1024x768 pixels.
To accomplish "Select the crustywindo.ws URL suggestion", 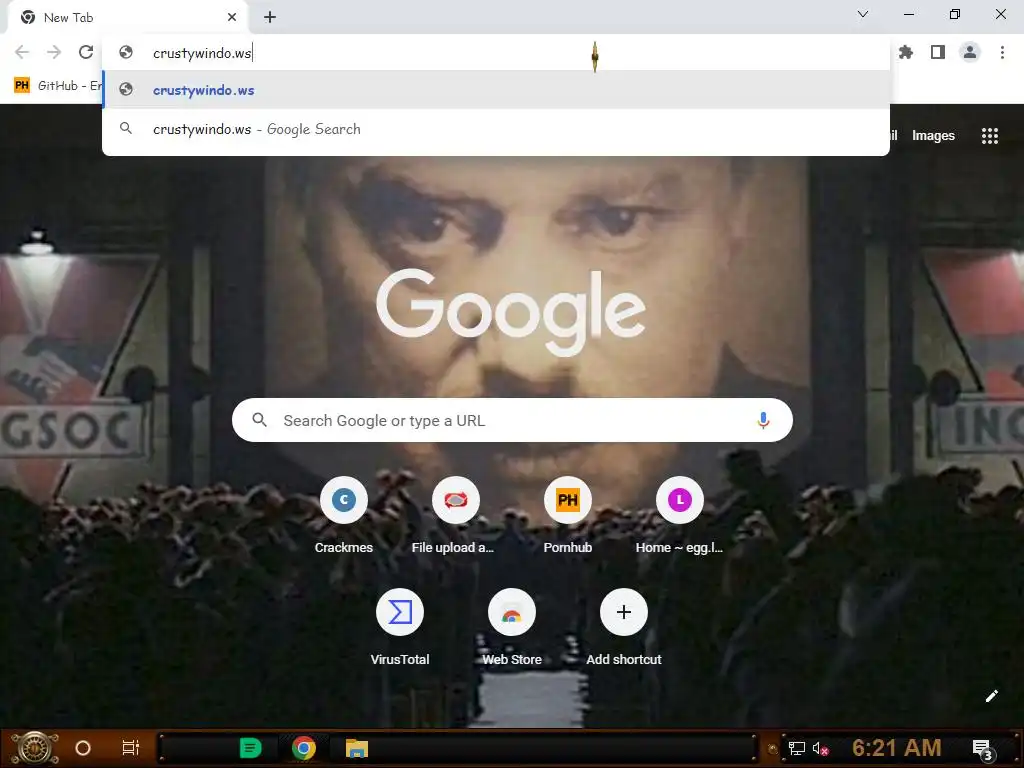I will (496, 90).
